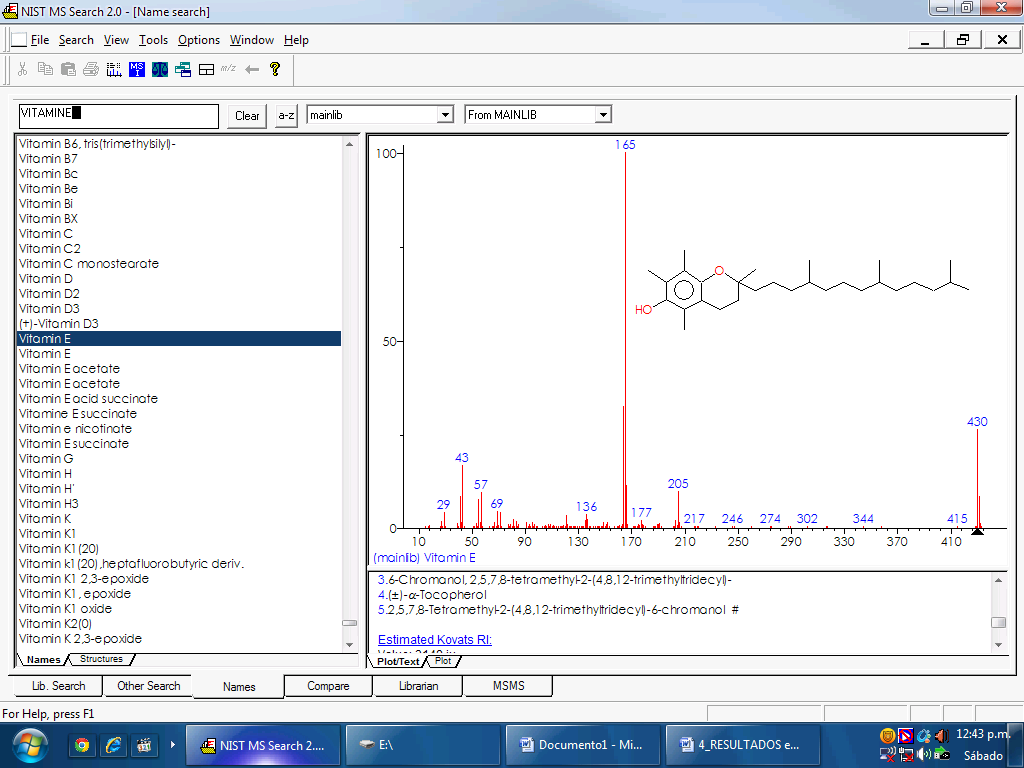This screenshot has height=768, width=1024.
Task: Click the Copy toolbar icon
Action: 45,69
